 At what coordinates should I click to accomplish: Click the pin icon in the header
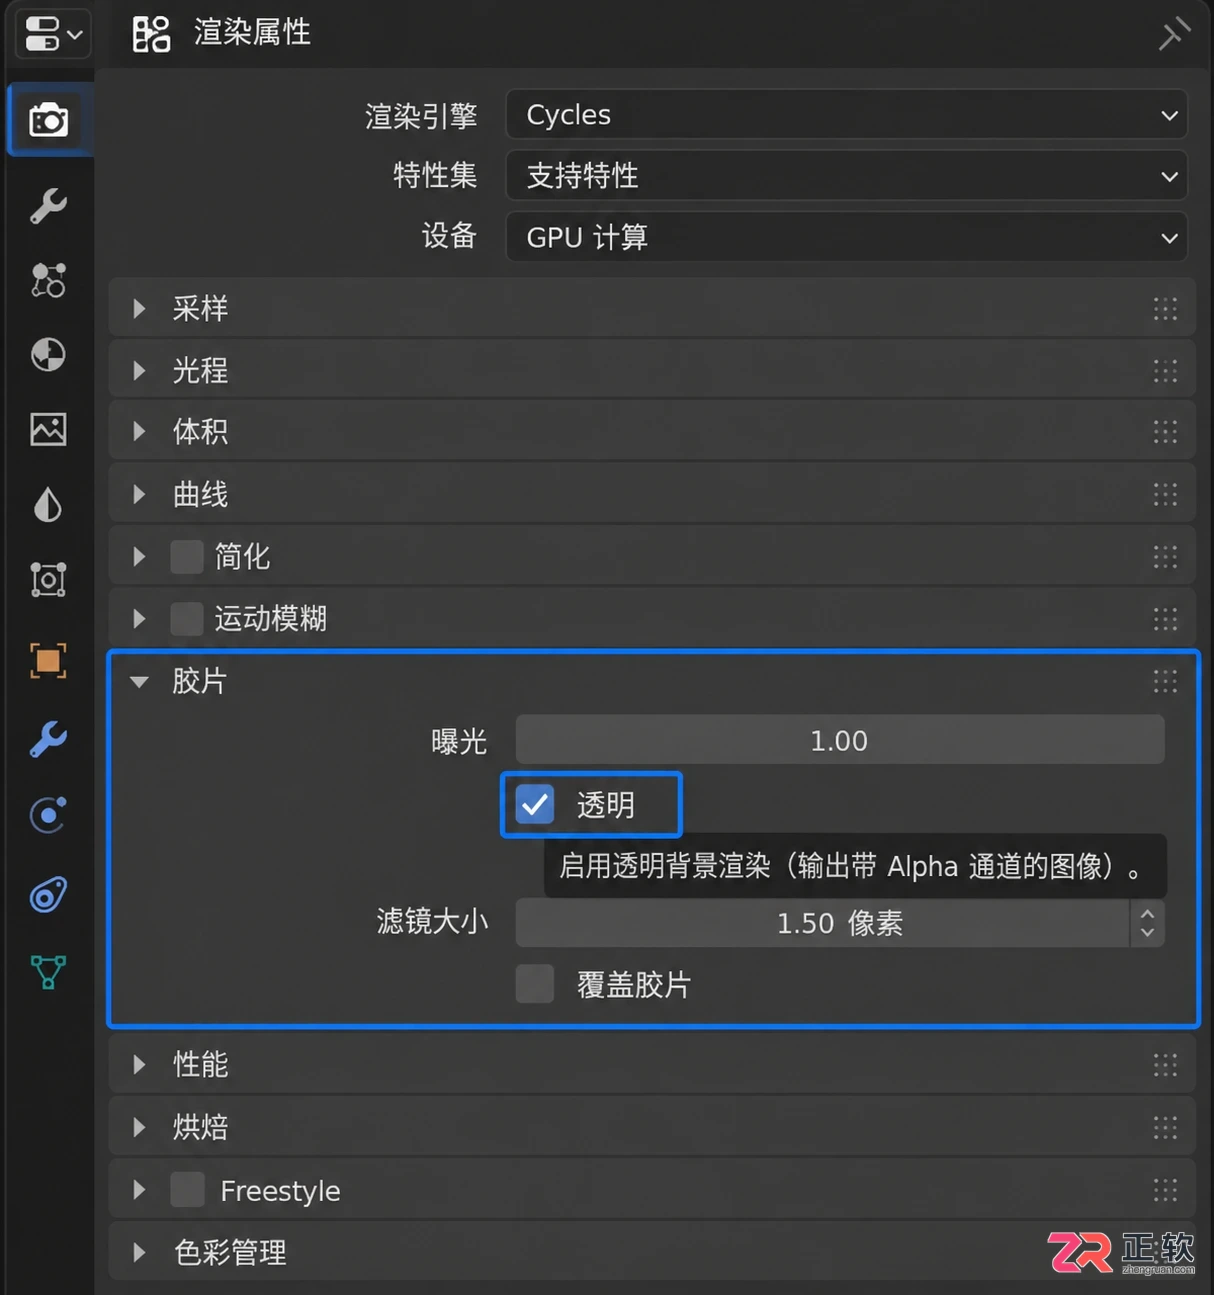(1174, 33)
